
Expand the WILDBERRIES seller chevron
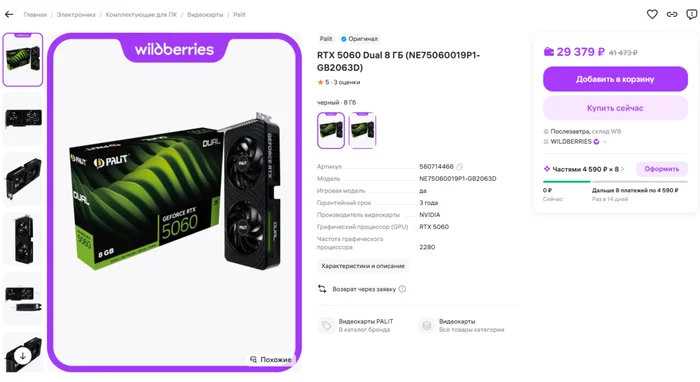[605, 141]
